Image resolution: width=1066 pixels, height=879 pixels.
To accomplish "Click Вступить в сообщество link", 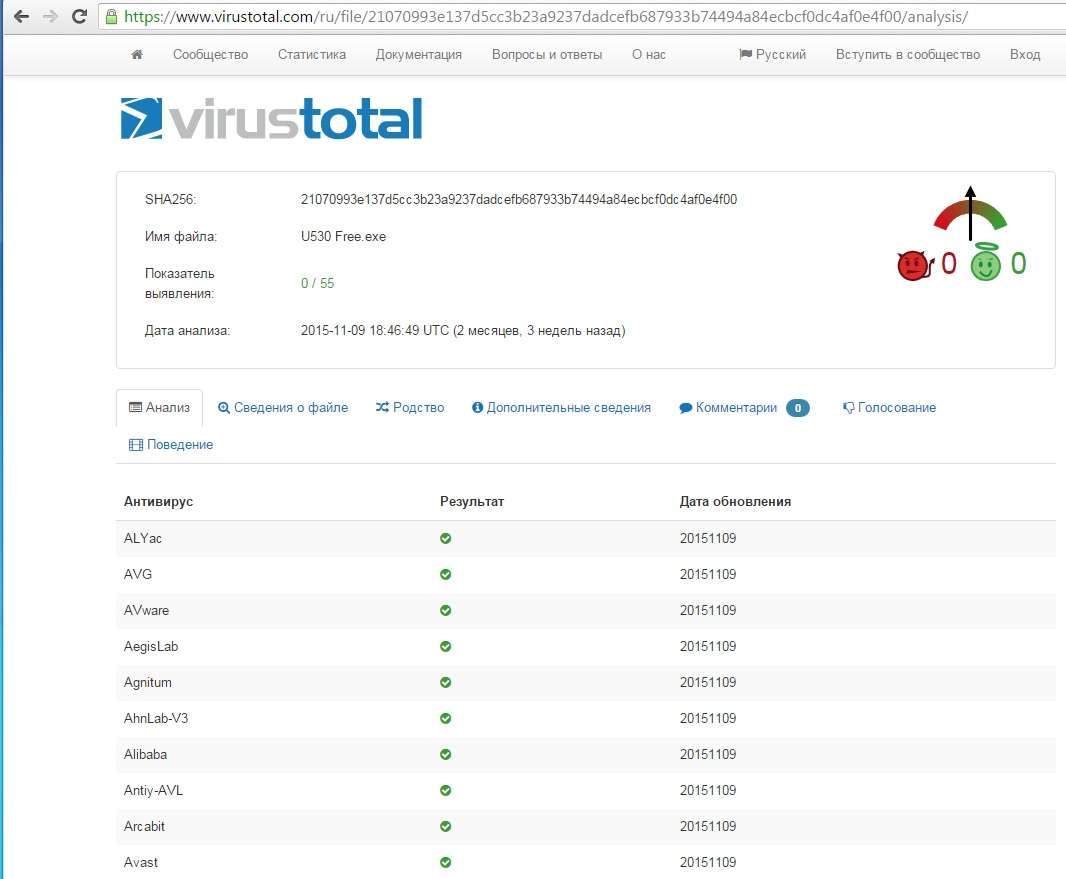I will pos(908,54).
